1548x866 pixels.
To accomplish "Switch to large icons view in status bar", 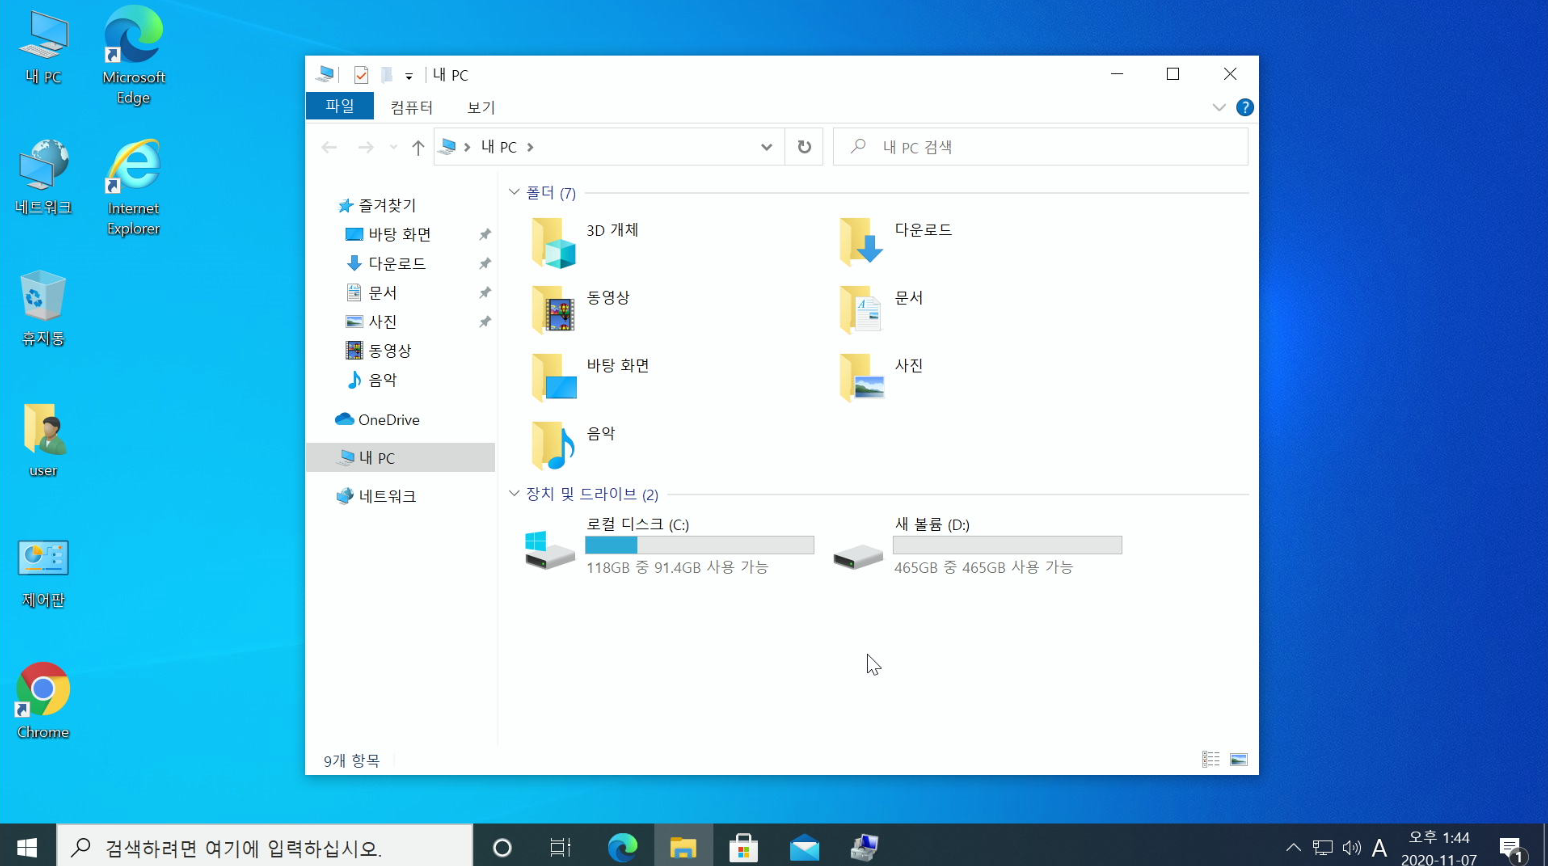I will [1239, 760].
